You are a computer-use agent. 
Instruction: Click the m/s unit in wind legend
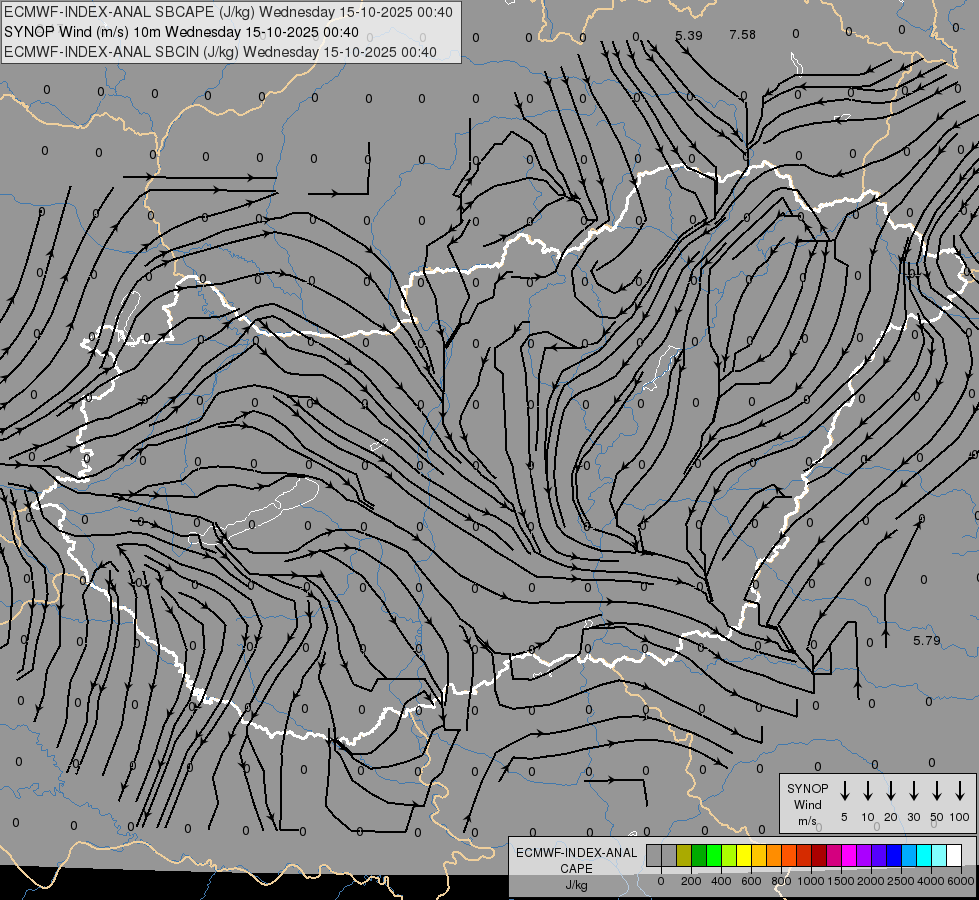807,821
